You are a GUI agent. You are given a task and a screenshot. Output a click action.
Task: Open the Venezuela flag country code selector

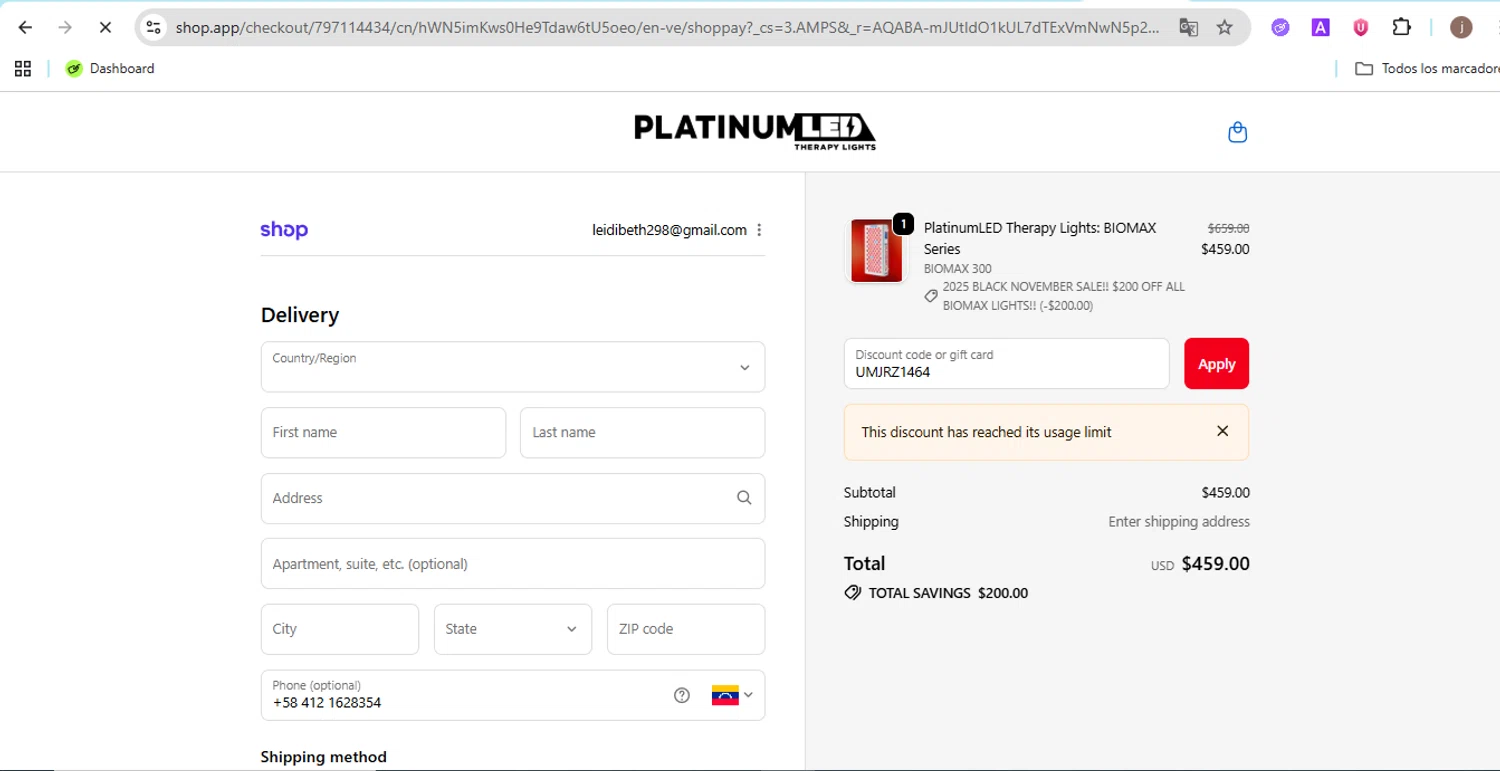point(732,695)
